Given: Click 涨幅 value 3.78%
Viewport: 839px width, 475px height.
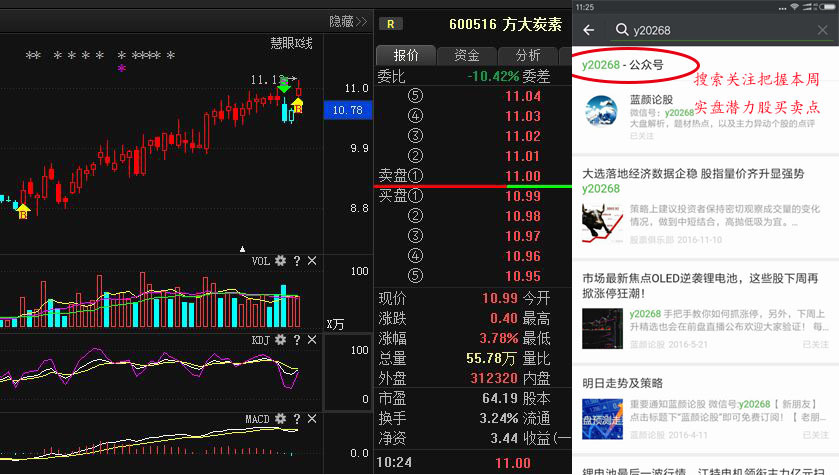Looking at the screenshot, I should (x=499, y=338).
